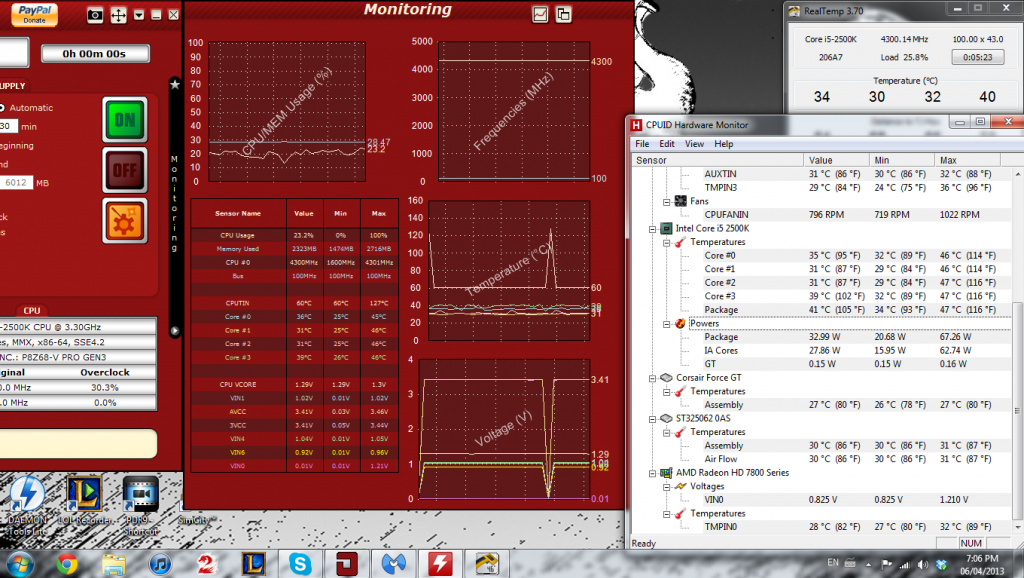Open the OCCT dropdown arrow menu beside the move icon
The width and height of the screenshot is (1024, 578).
pos(138,14)
